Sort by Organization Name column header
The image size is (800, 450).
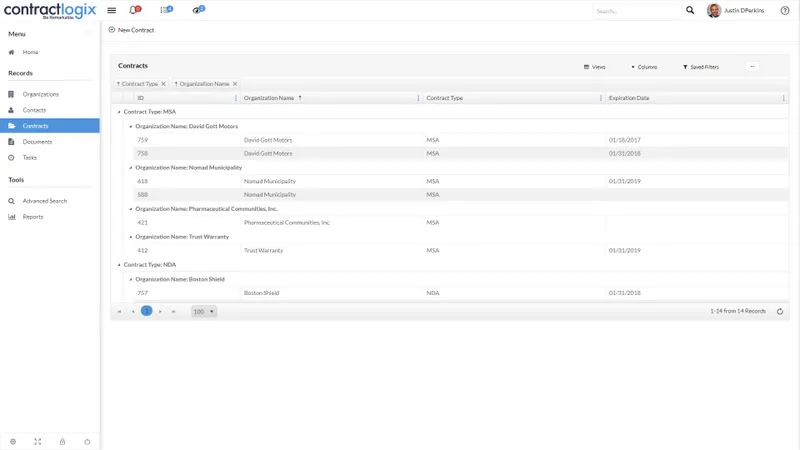click(x=269, y=98)
